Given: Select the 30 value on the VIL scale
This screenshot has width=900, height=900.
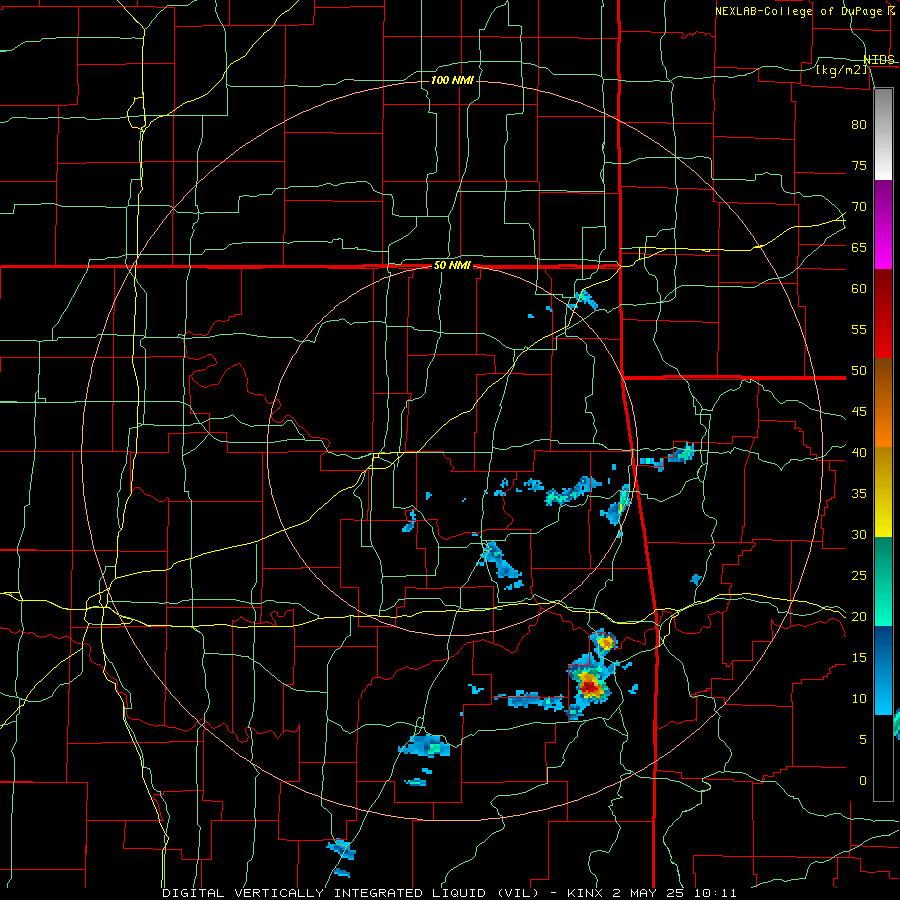Looking at the screenshot, I should (x=859, y=535).
